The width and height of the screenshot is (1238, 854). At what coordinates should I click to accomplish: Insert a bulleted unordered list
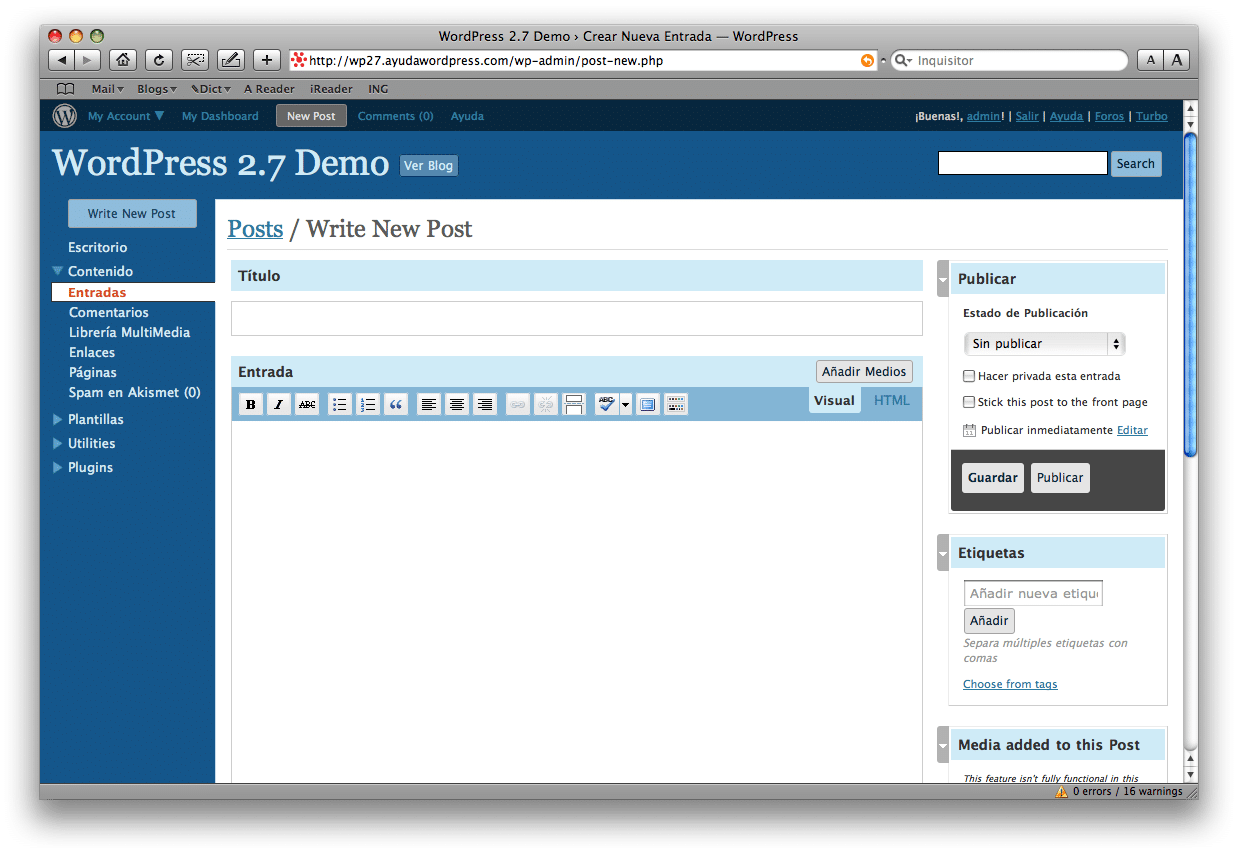(340, 405)
